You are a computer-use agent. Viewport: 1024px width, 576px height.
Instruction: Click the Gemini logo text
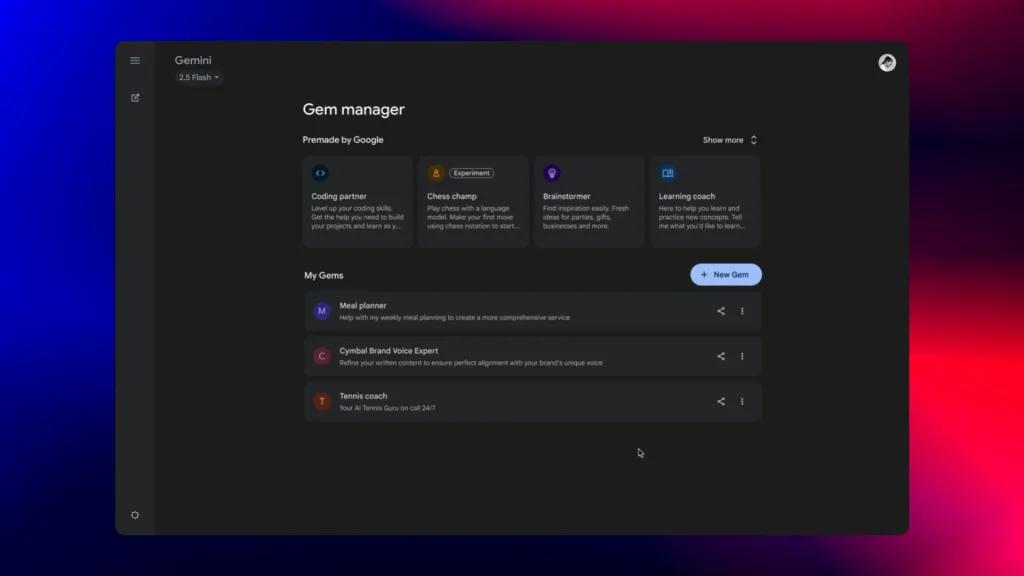193,60
